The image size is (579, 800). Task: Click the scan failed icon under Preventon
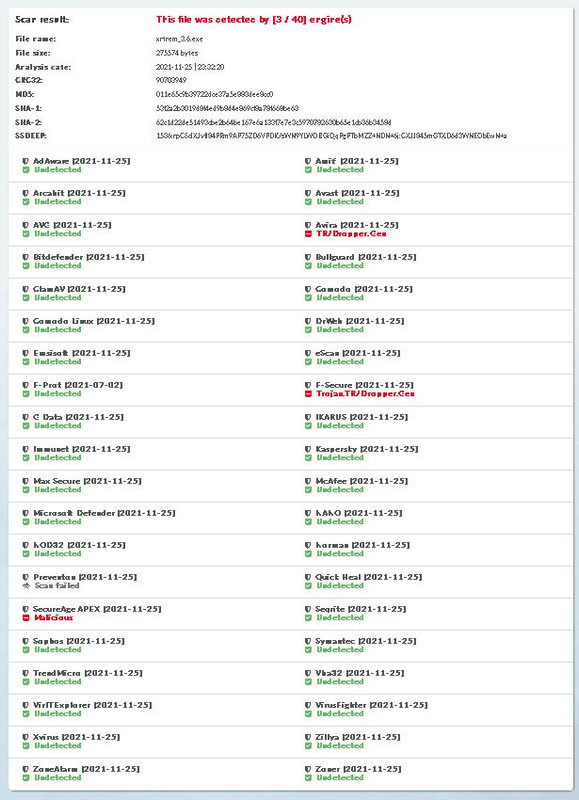point(26,586)
